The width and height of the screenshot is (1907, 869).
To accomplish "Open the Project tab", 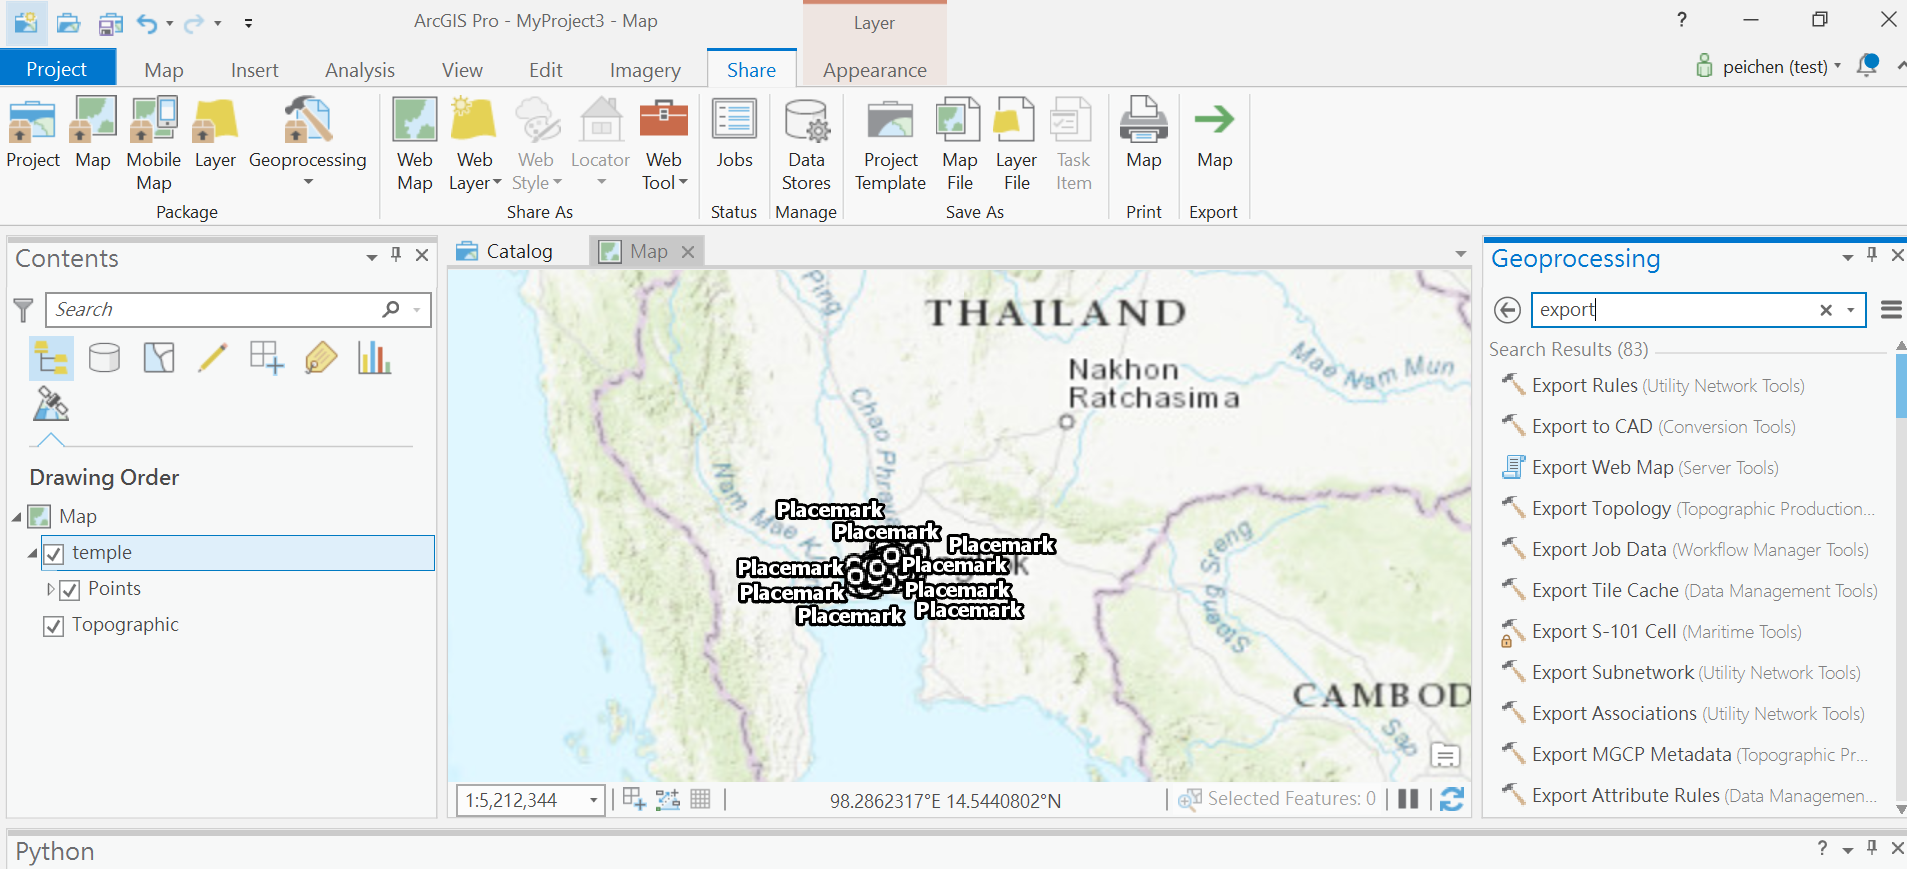I will [x=57, y=69].
